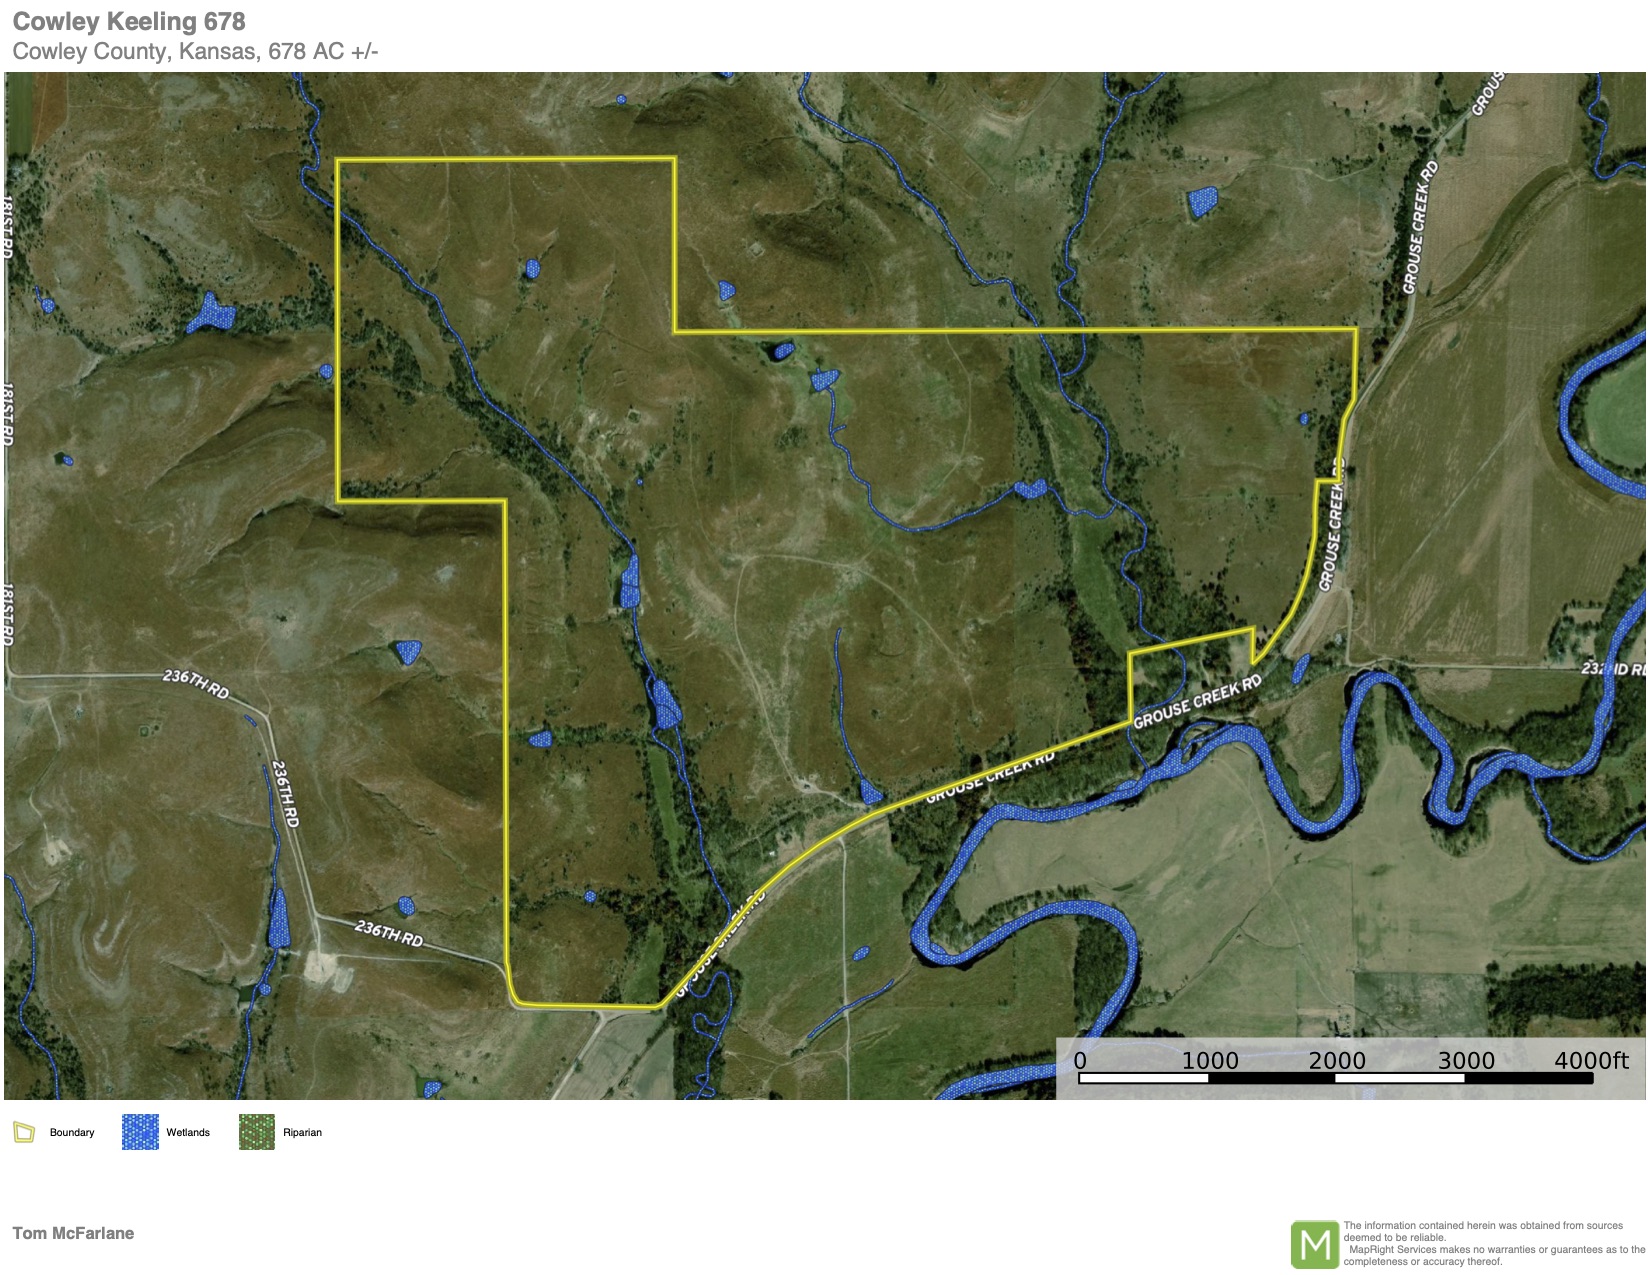Click the 3000 label on scale bar

pyautogui.click(x=1466, y=1060)
